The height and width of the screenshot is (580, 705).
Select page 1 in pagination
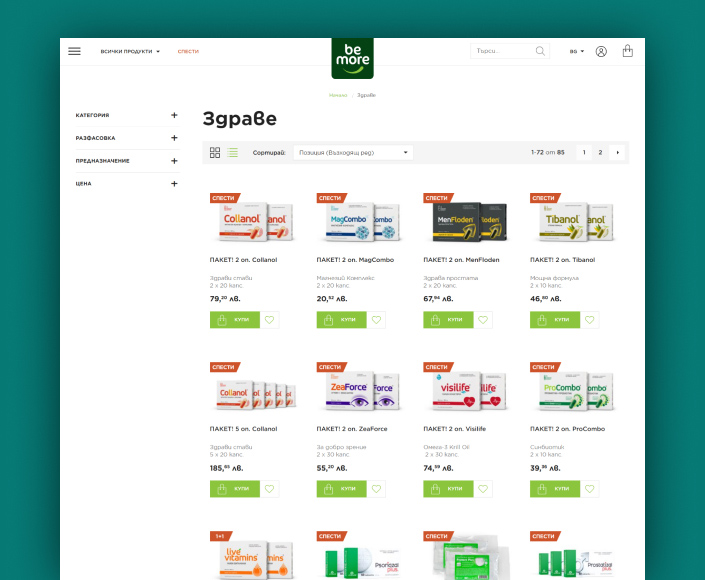[584, 152]
